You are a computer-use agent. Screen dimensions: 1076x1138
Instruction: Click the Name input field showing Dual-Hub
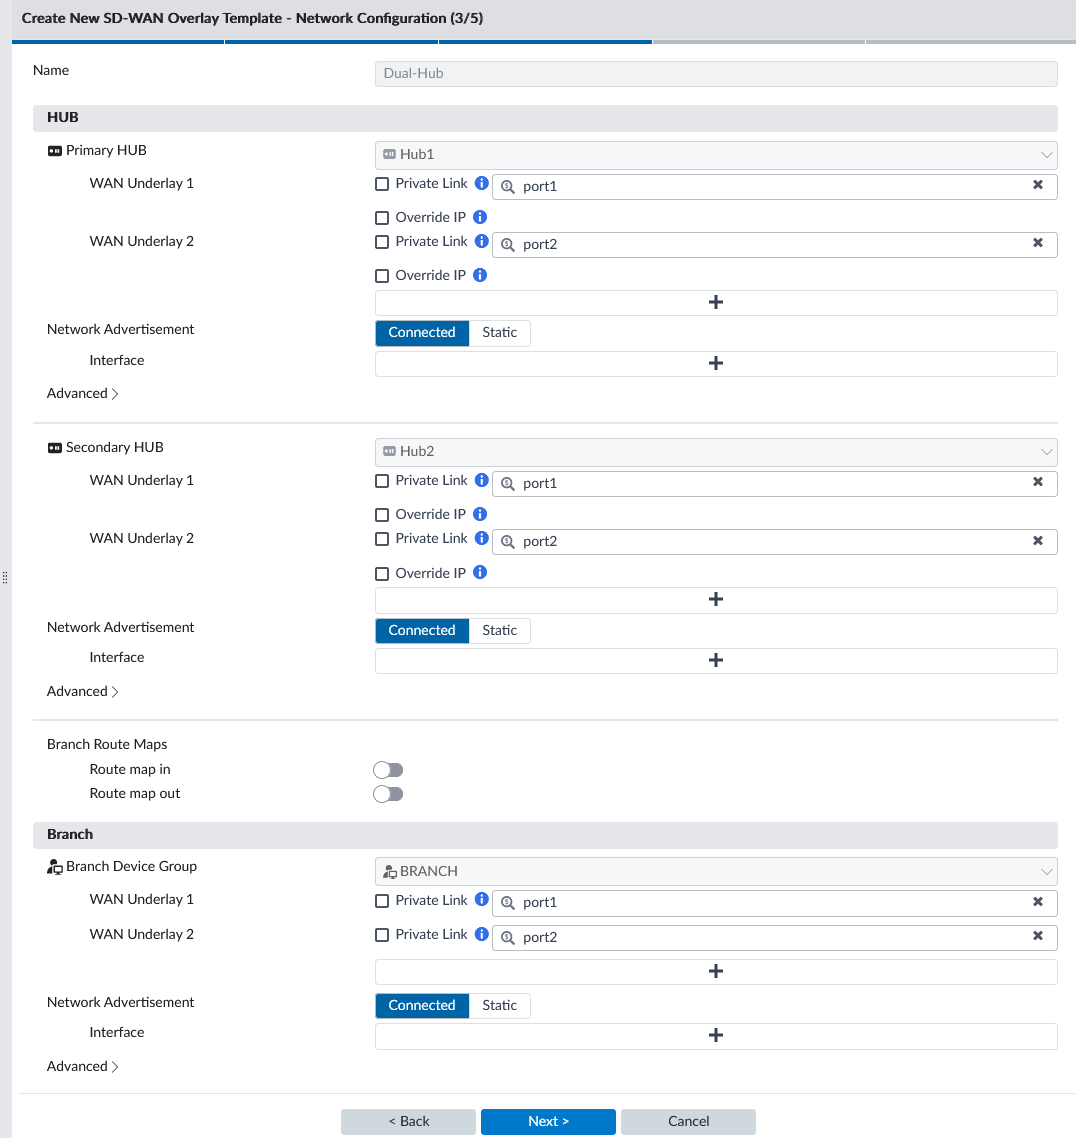click(x=715, y=73)
